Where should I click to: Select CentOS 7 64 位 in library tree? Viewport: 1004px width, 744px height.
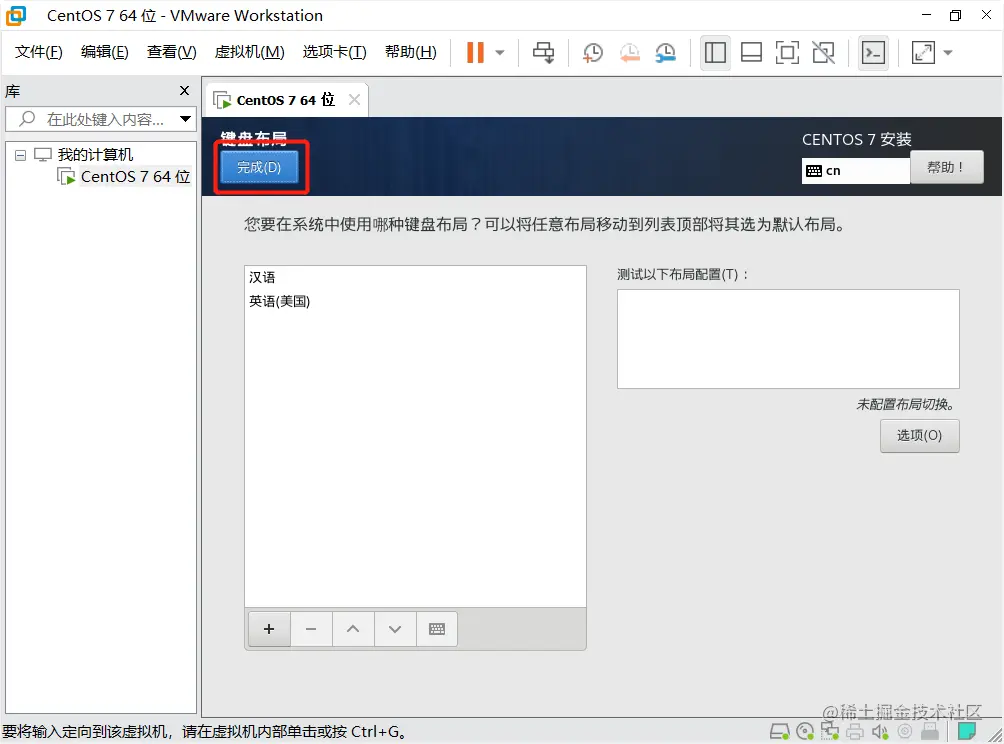click(x=135, y=177)
